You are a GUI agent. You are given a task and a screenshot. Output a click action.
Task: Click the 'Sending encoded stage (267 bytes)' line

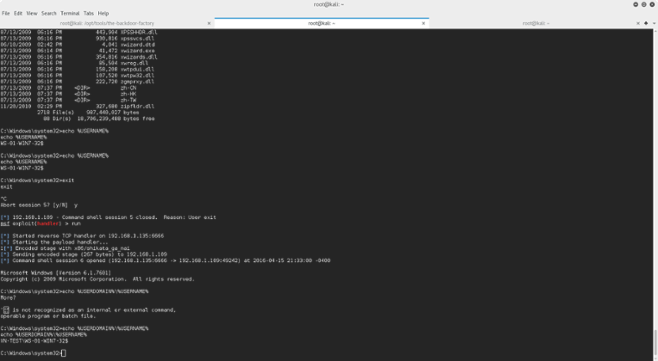[84, 254]
